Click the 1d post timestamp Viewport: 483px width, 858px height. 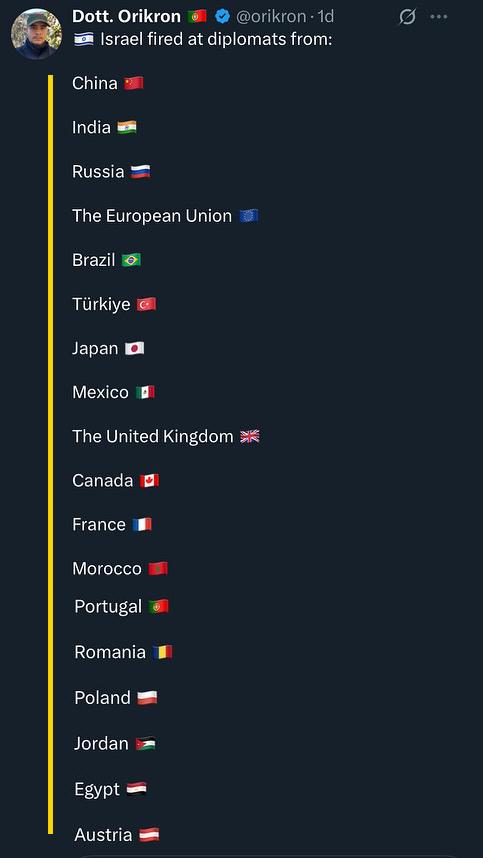point(325,17)
